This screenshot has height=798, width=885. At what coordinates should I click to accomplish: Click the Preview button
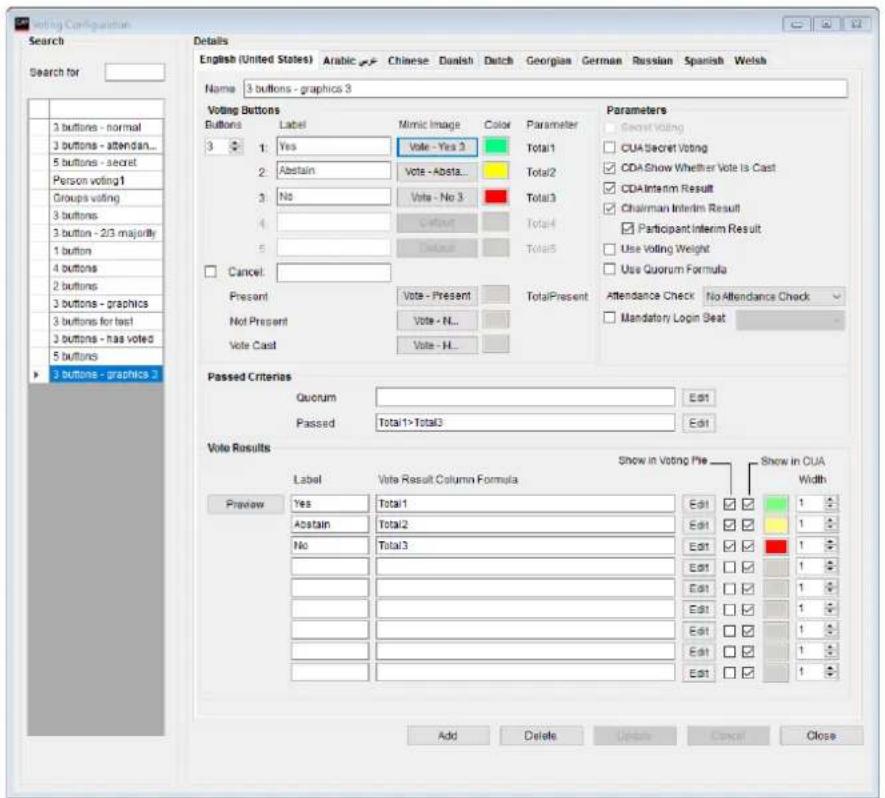246,504
